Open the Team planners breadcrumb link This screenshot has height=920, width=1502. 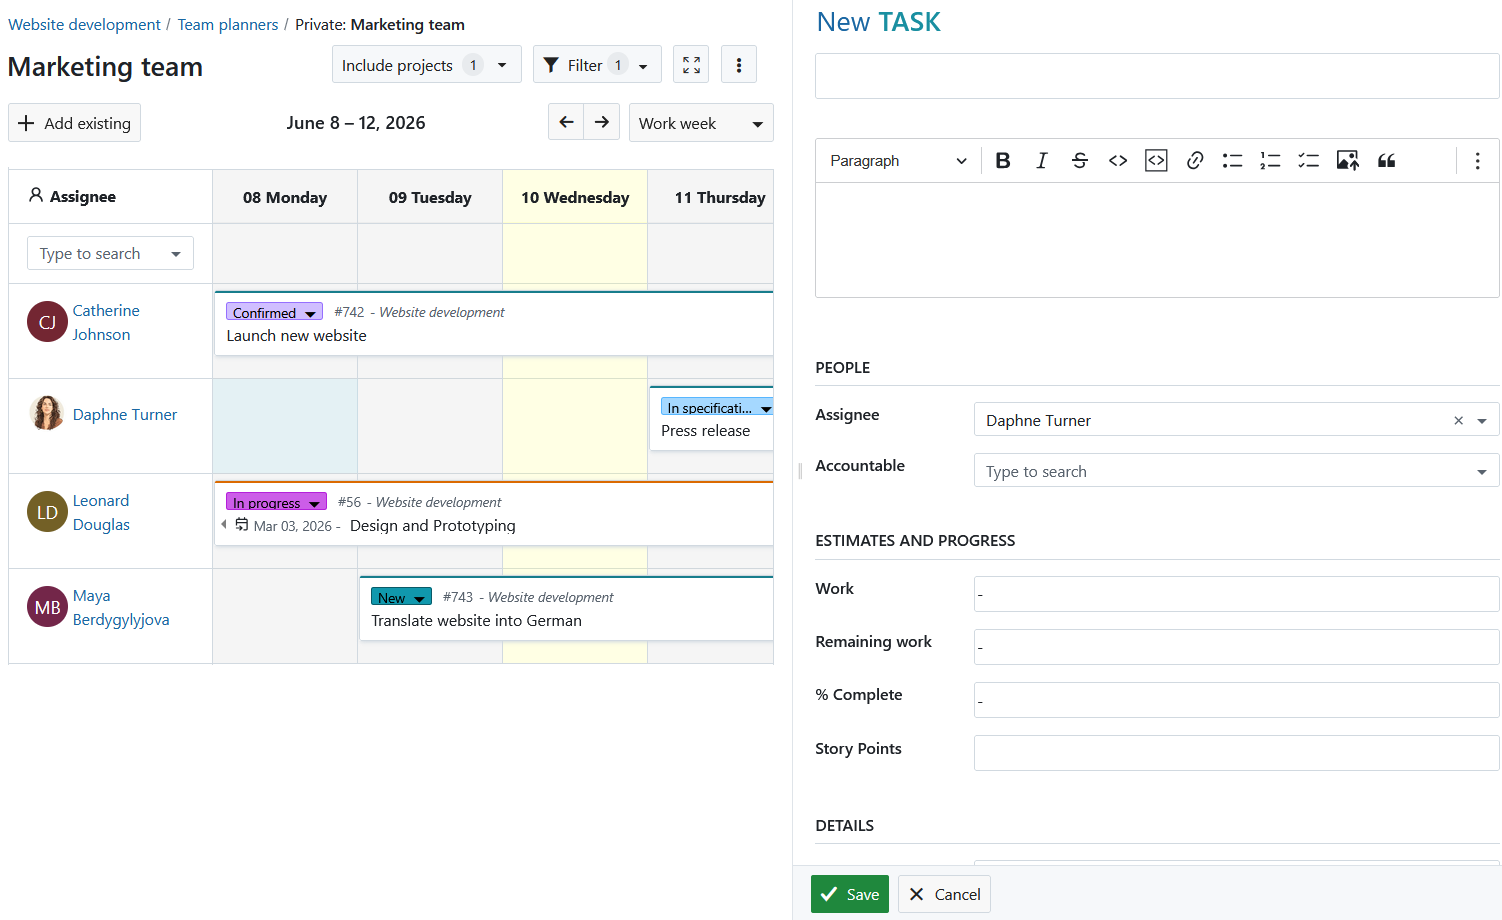pos(228,25)
